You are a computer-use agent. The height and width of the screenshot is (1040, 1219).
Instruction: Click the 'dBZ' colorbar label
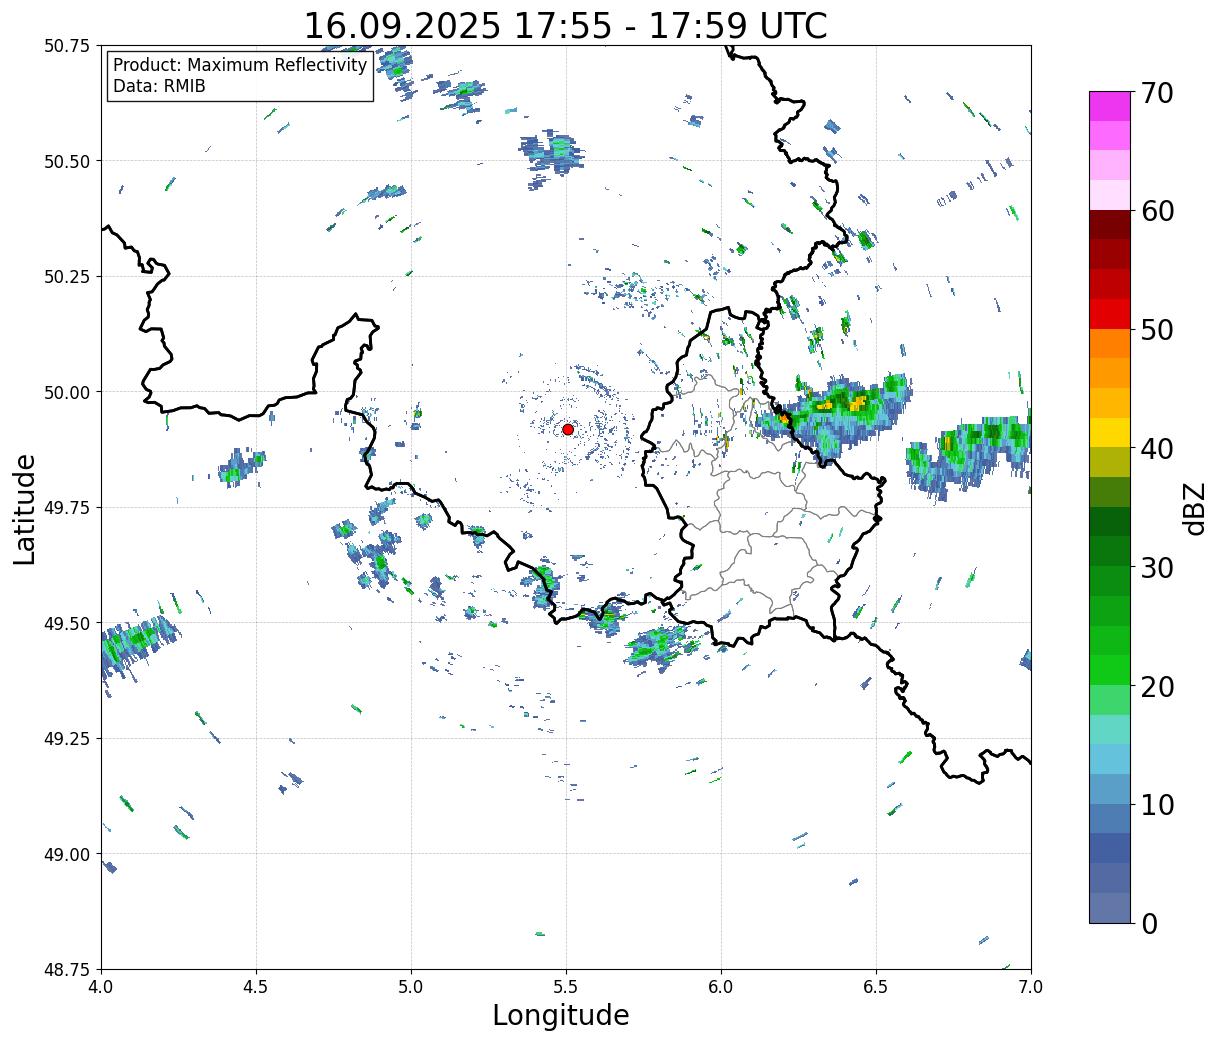click(x=1194, y=507)
